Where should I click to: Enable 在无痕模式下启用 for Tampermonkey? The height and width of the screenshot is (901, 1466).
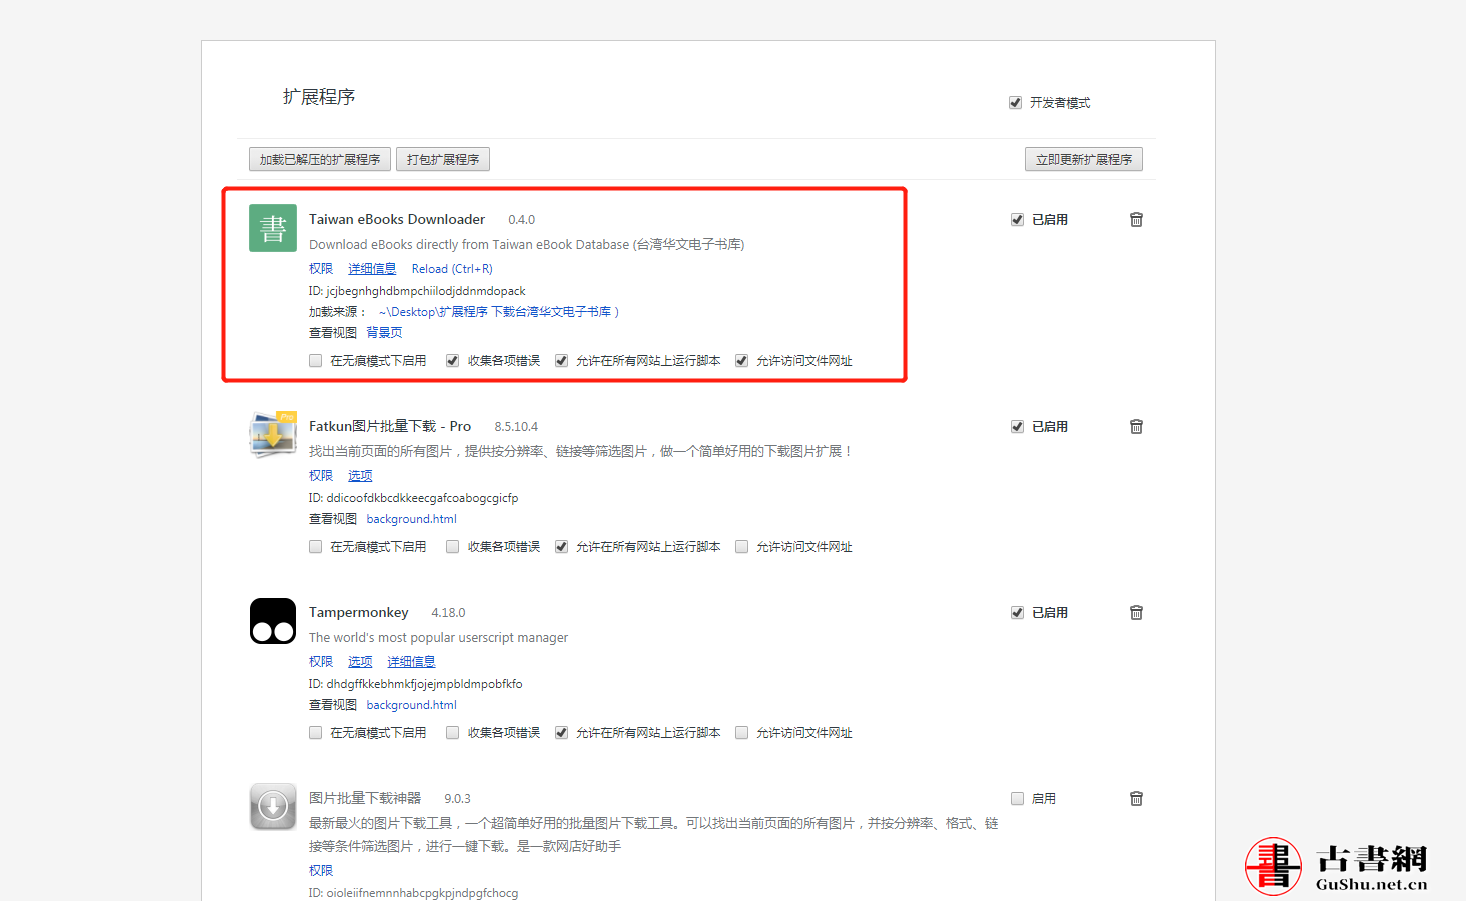click(315, 733)
